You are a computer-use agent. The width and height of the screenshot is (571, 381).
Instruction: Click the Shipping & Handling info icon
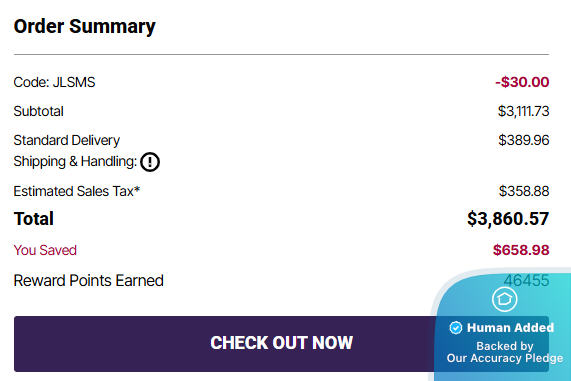pyautogui.click(x=150, y=162)
